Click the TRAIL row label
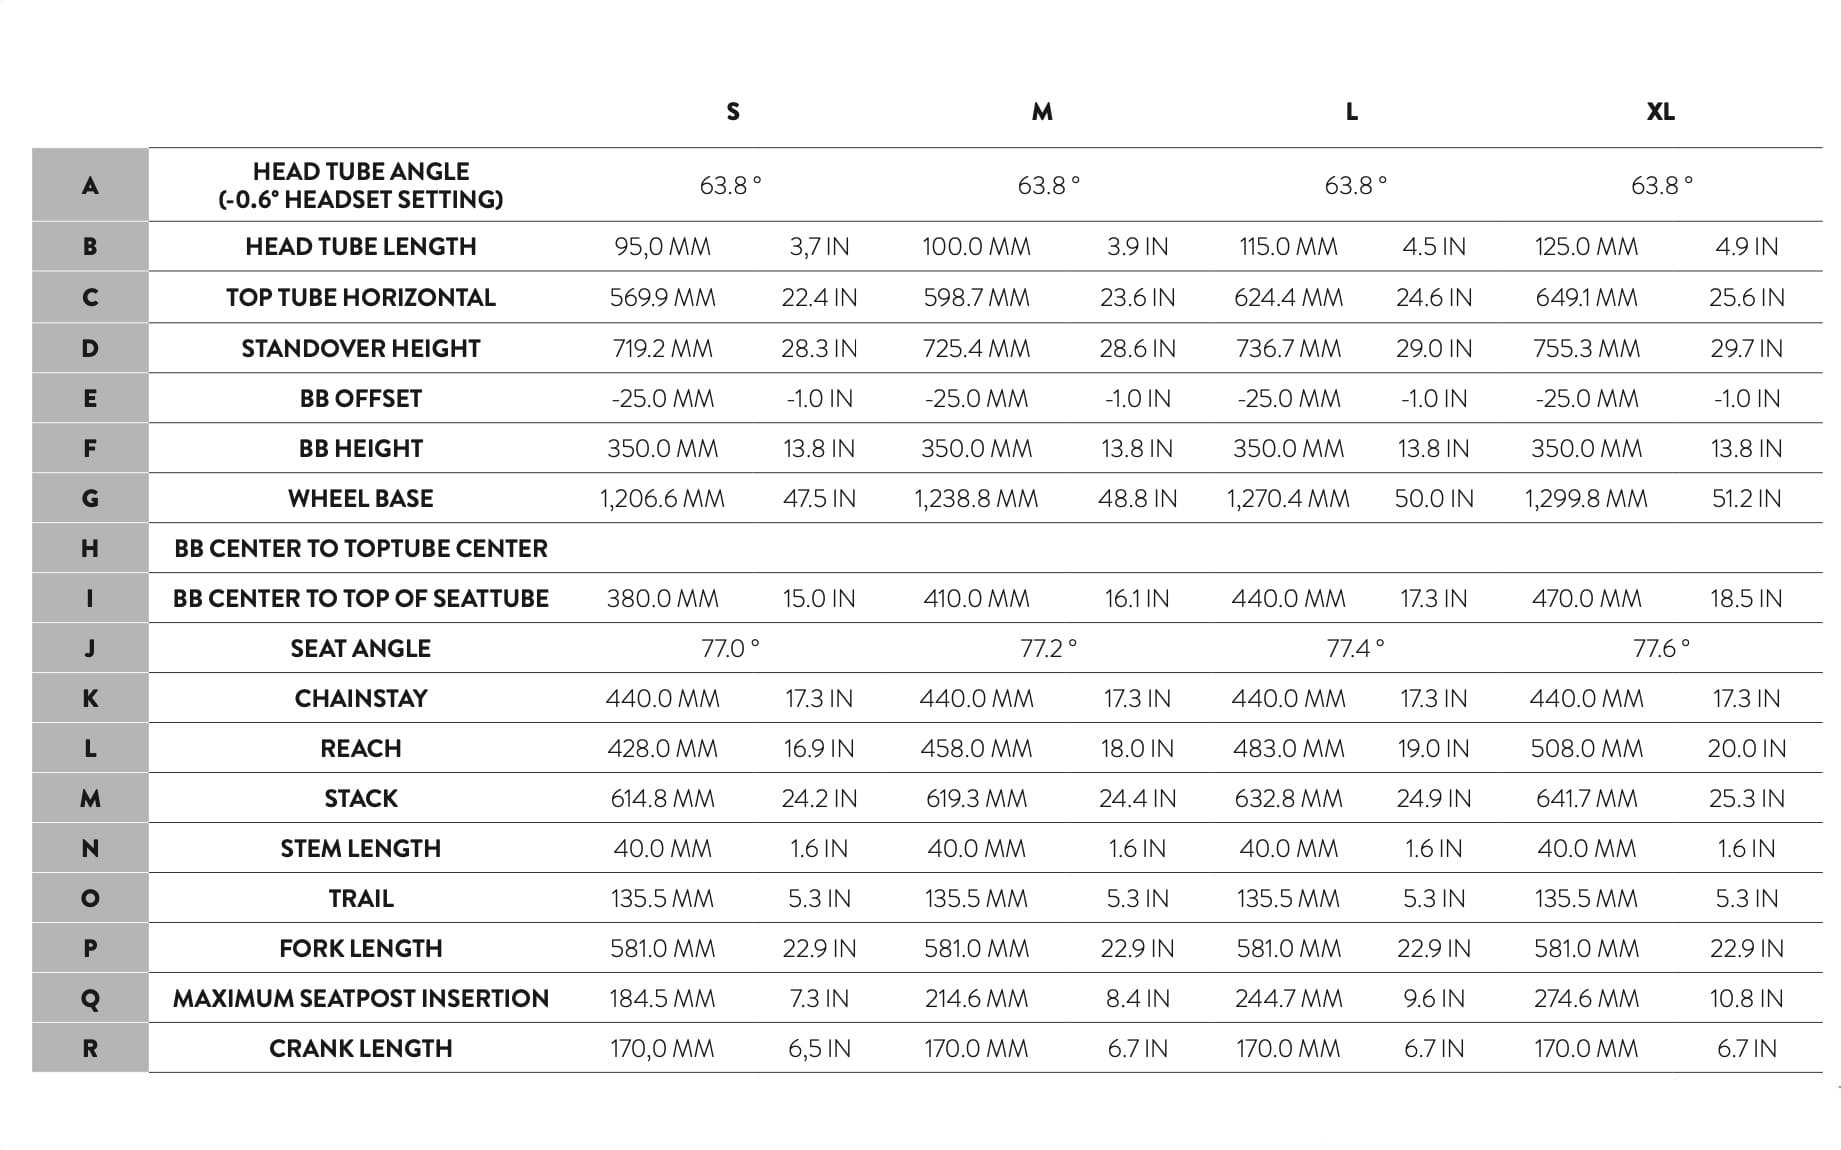This screenshot has height=1150, width=1841. click(x=361, y=898)
